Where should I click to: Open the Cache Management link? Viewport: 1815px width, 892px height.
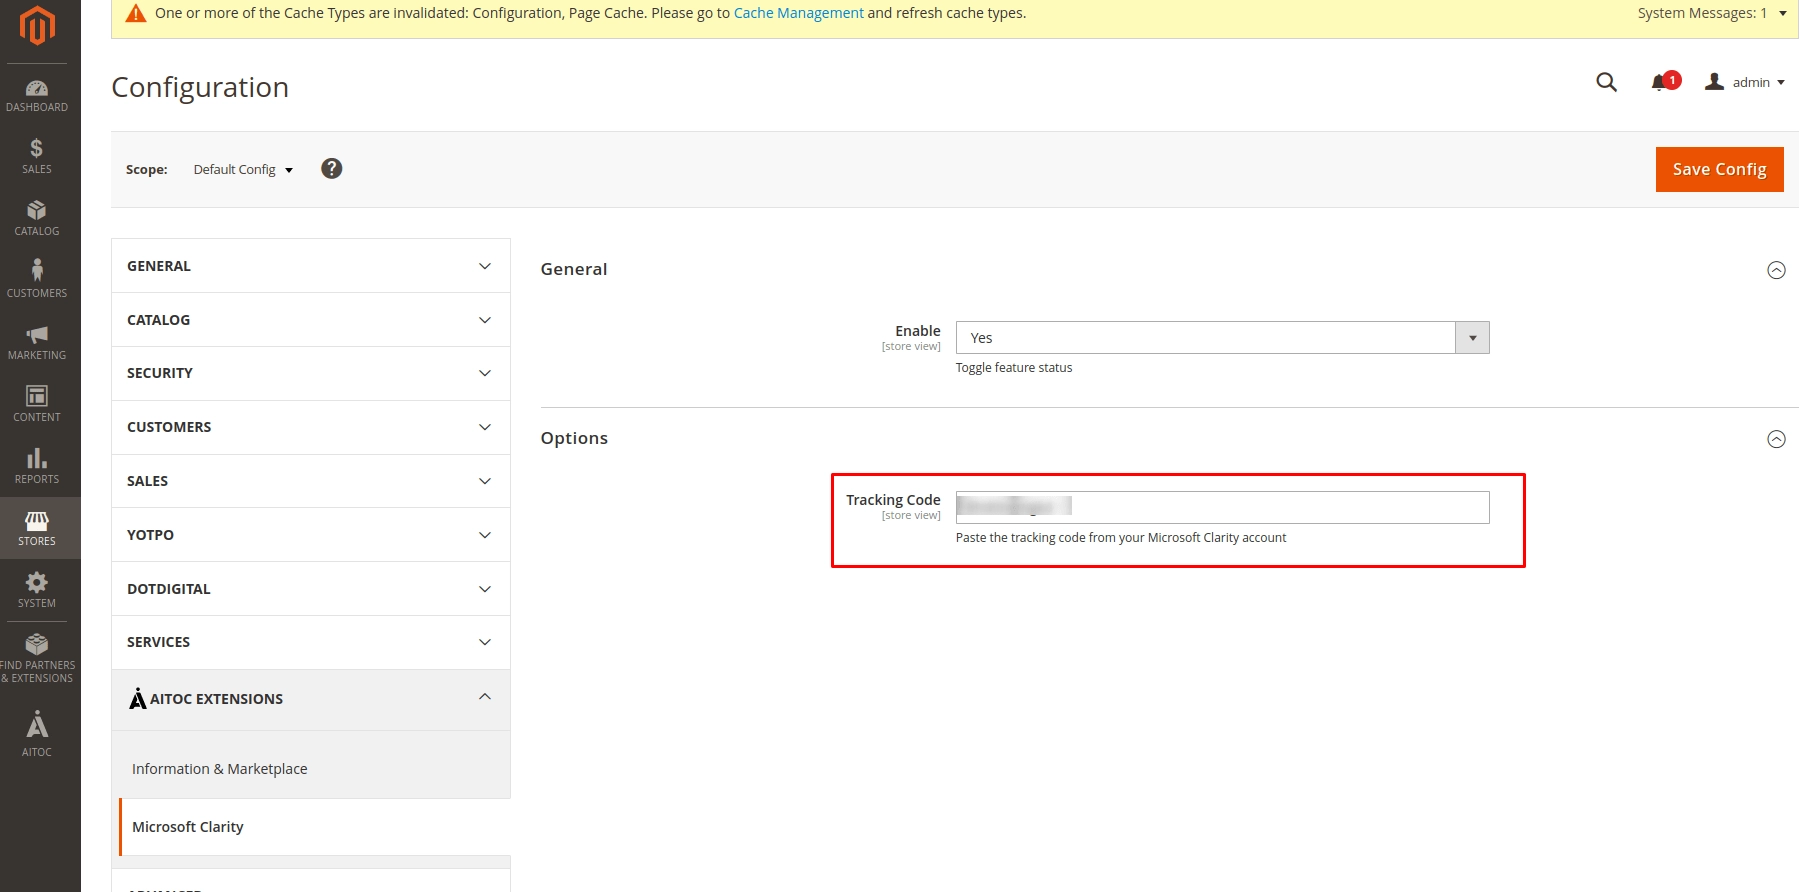coord(798,13)
